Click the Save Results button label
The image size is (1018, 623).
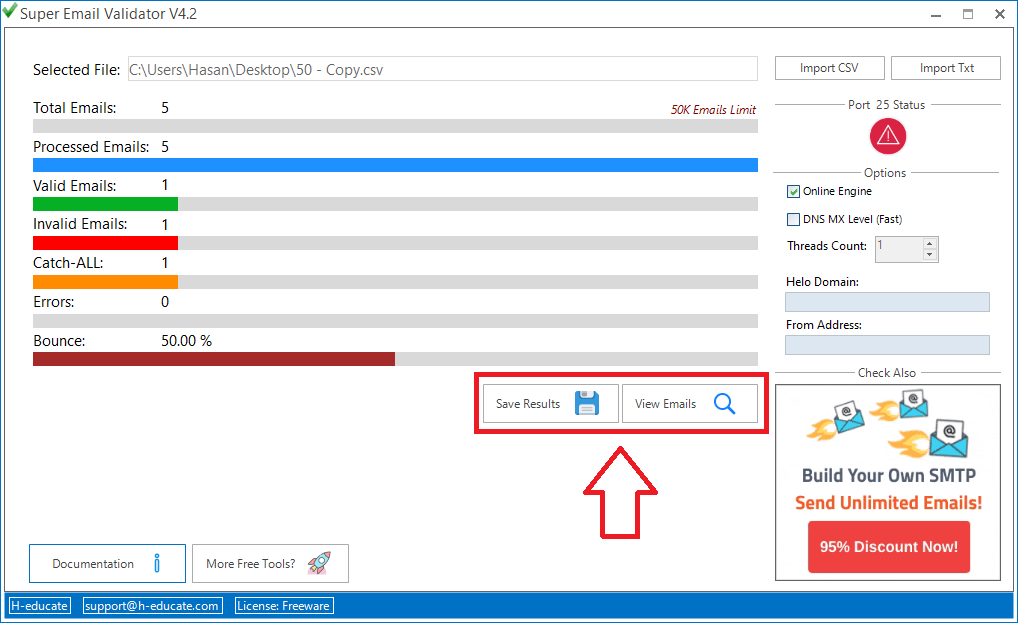point(528,404)
